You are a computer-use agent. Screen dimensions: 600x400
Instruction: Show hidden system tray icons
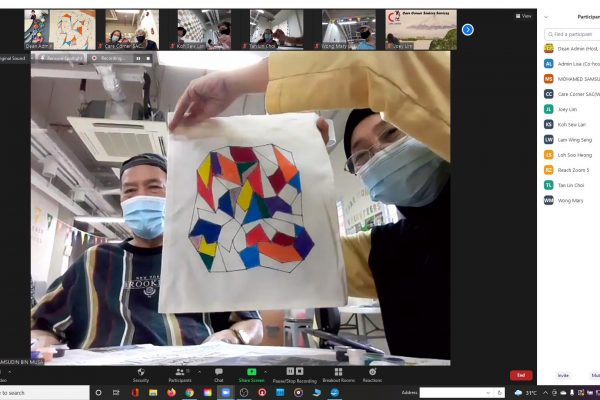[545, 393]
